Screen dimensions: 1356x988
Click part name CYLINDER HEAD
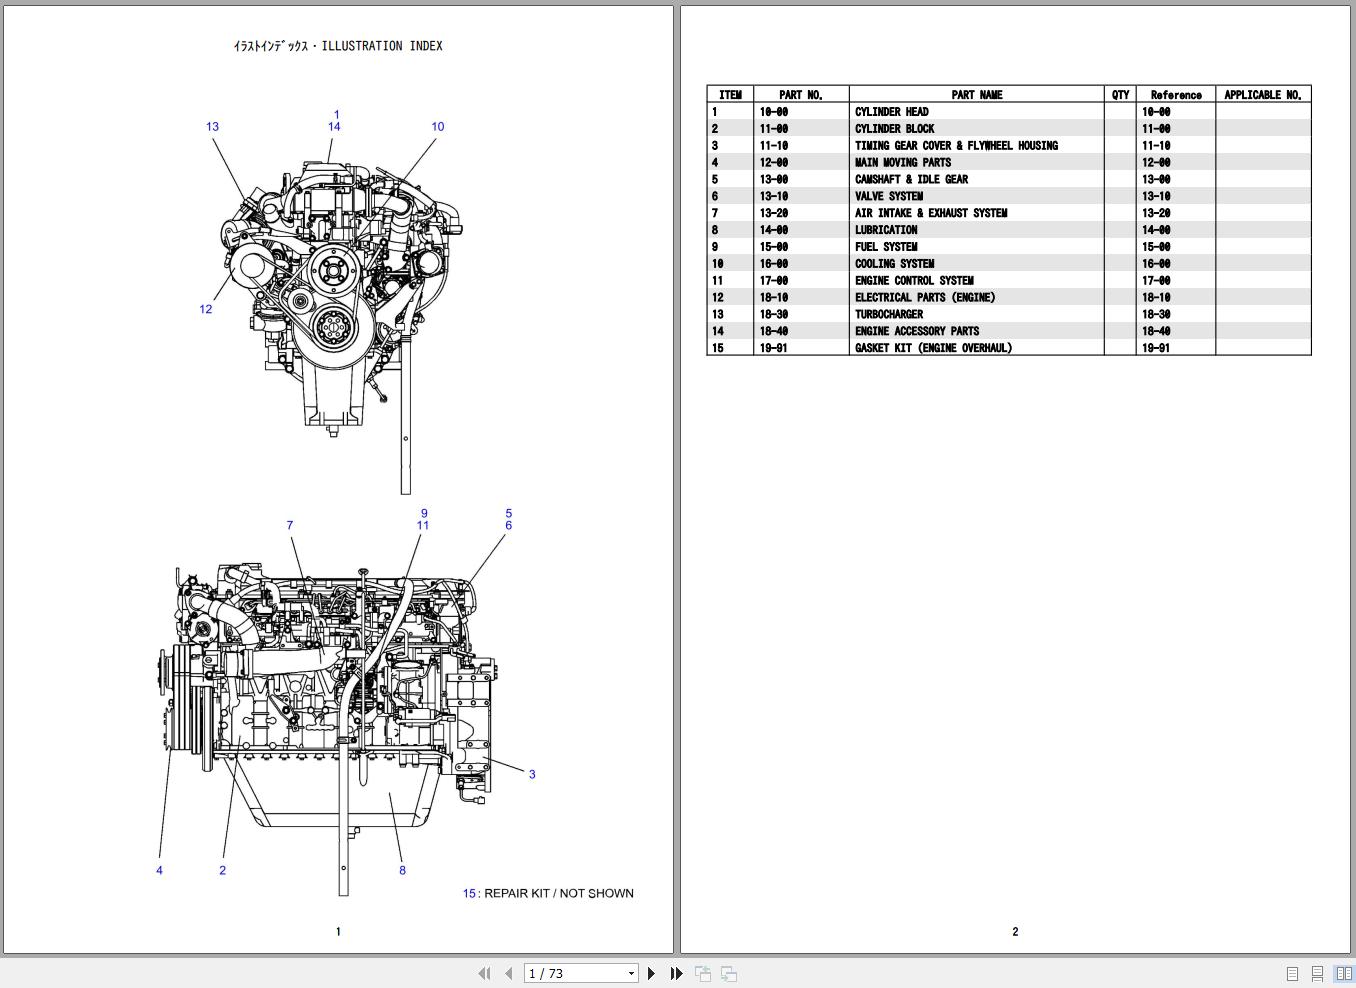point(891,112)
